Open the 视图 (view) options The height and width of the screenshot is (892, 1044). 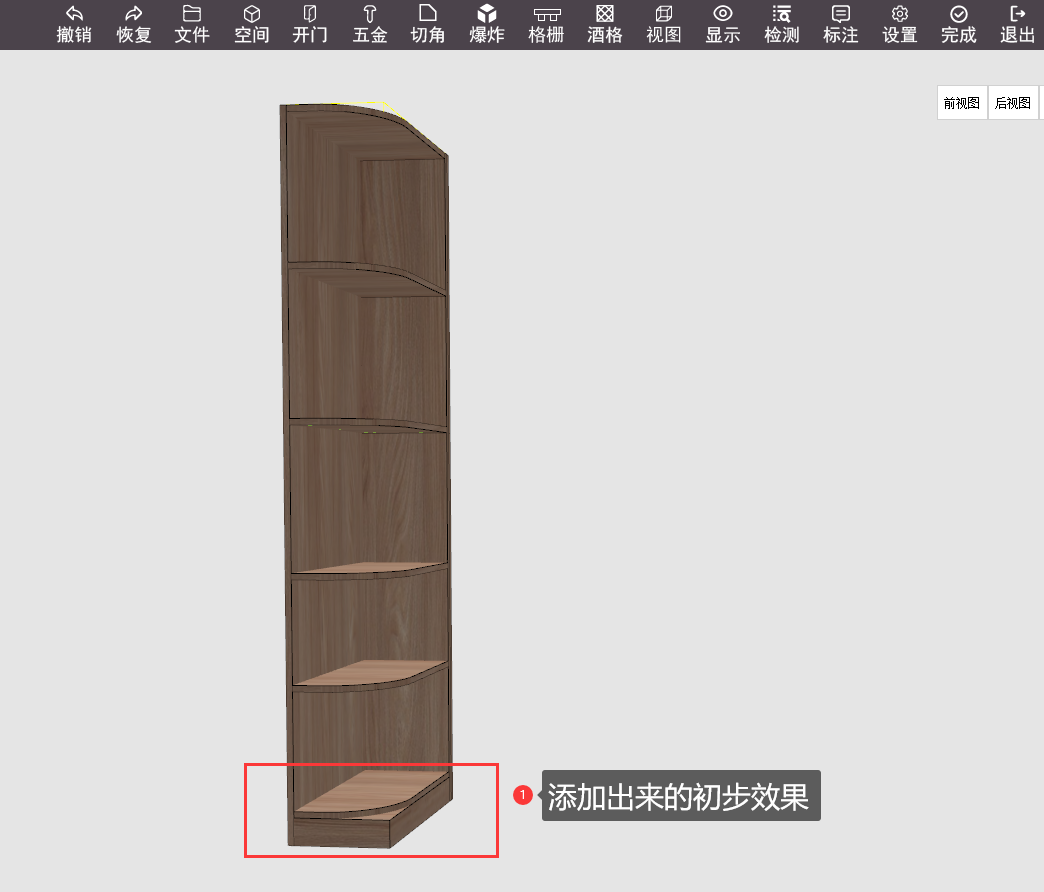coord(664,25)
